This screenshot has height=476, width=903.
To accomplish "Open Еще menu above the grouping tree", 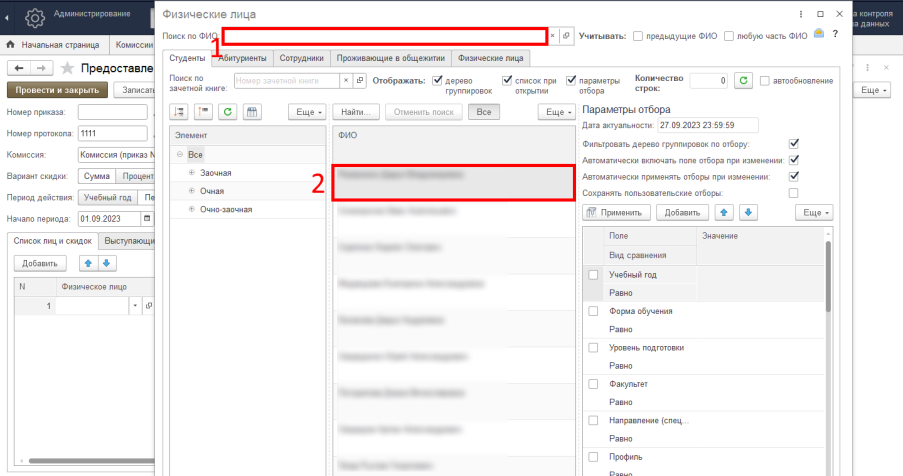I will point(308,112).
